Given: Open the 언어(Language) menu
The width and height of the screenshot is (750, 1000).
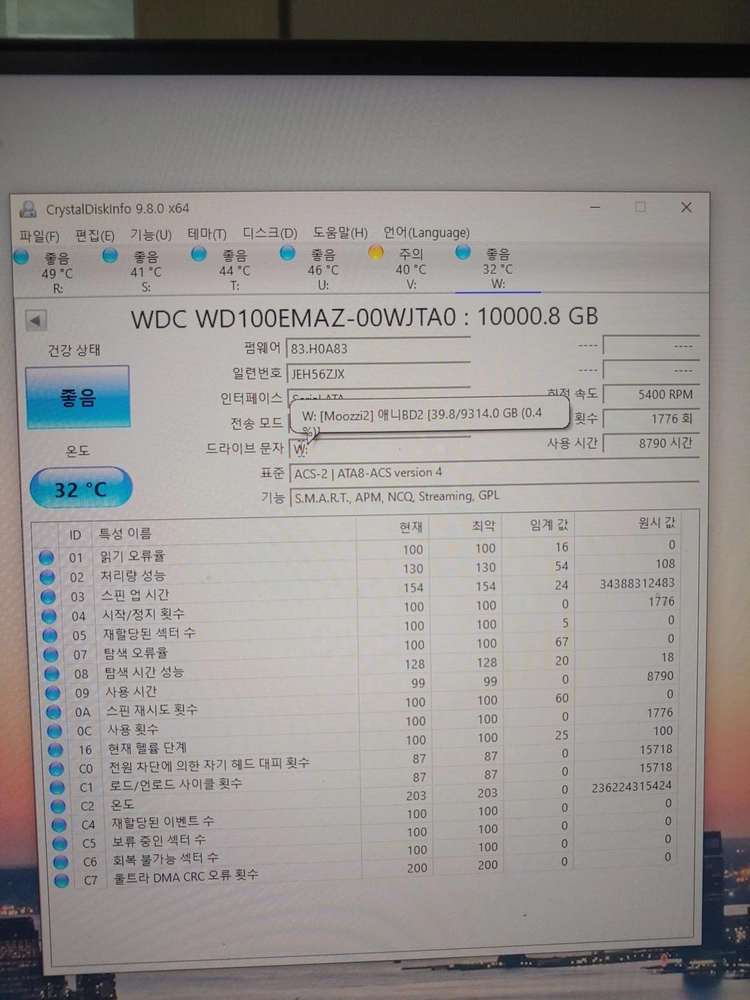Looking at the screenshot, I should 426,232.
